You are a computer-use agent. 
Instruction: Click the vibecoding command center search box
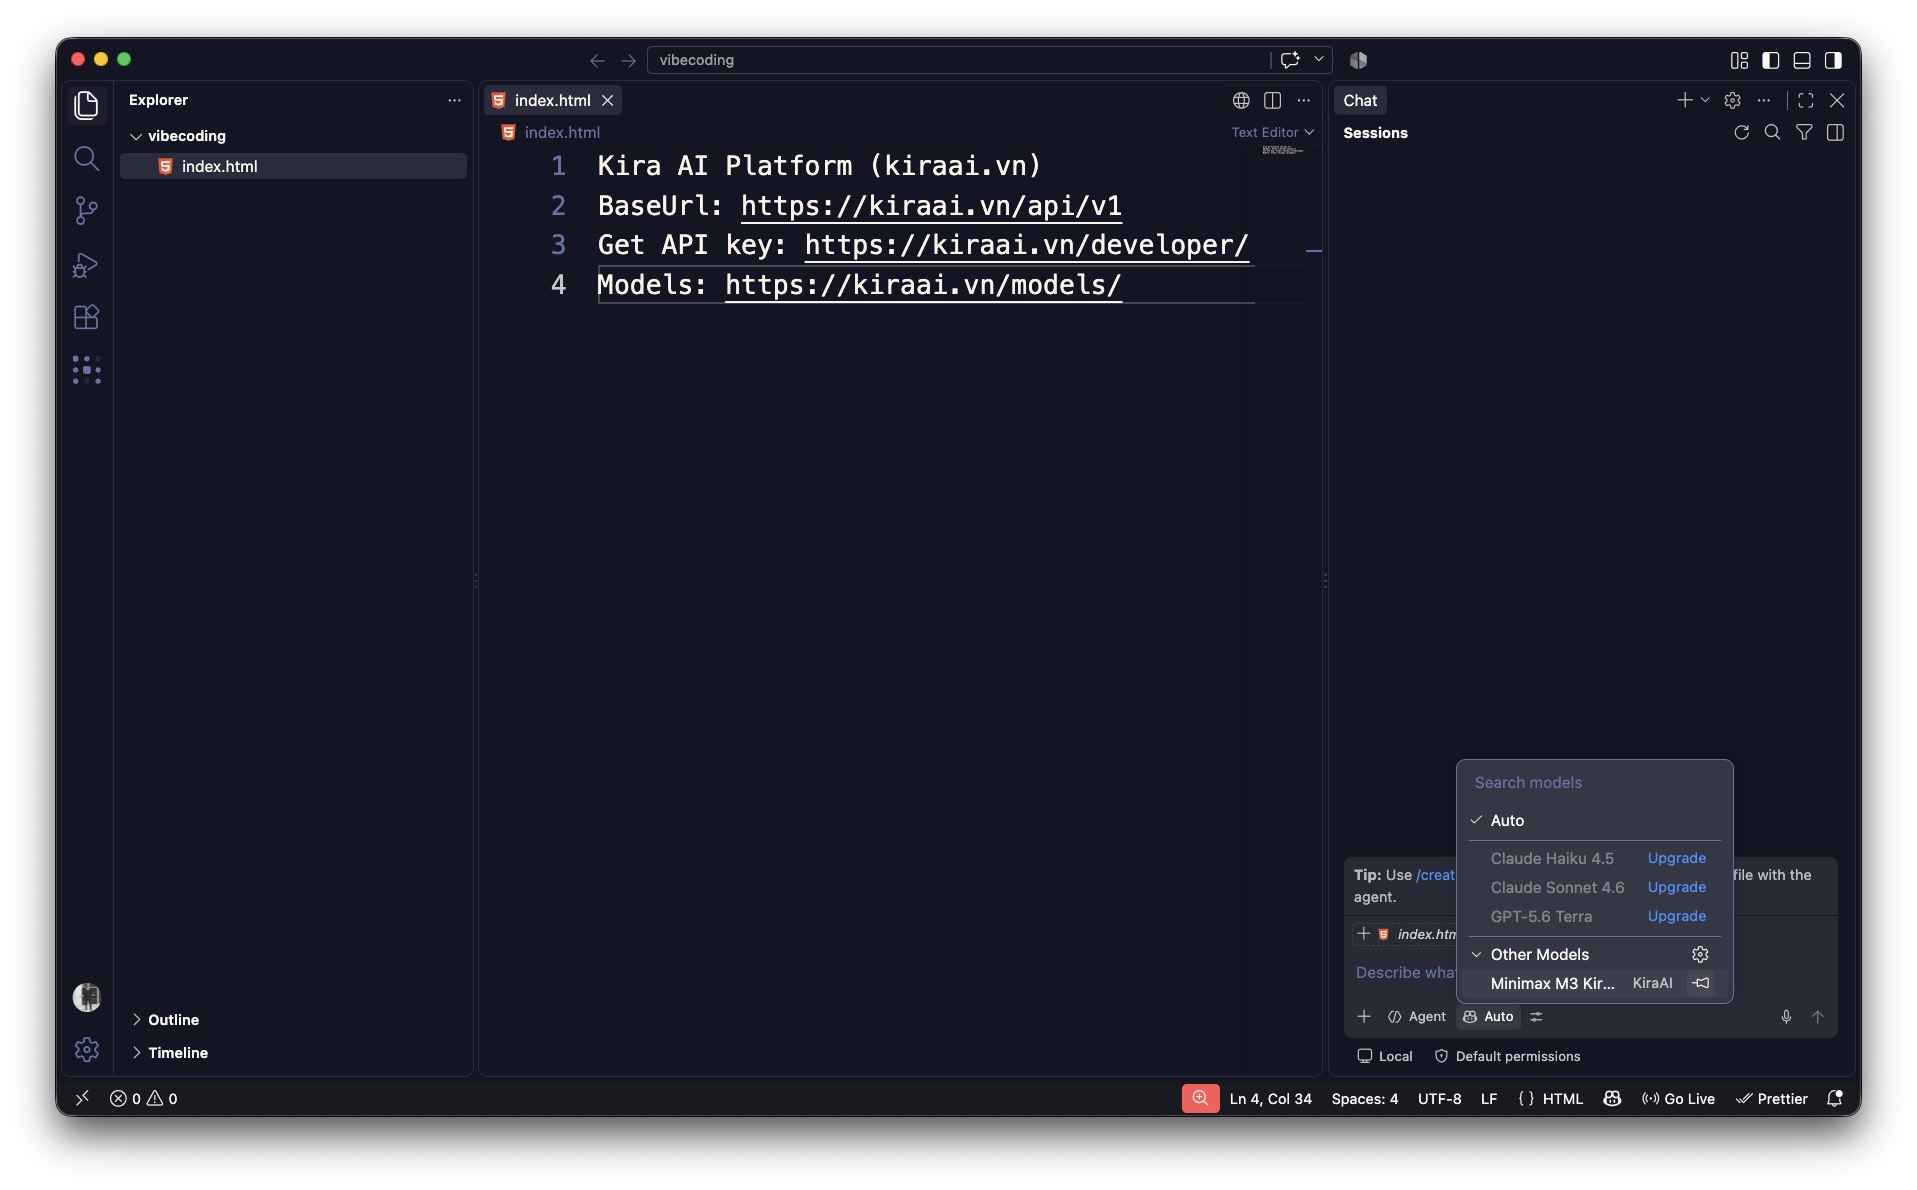[958, 60]
